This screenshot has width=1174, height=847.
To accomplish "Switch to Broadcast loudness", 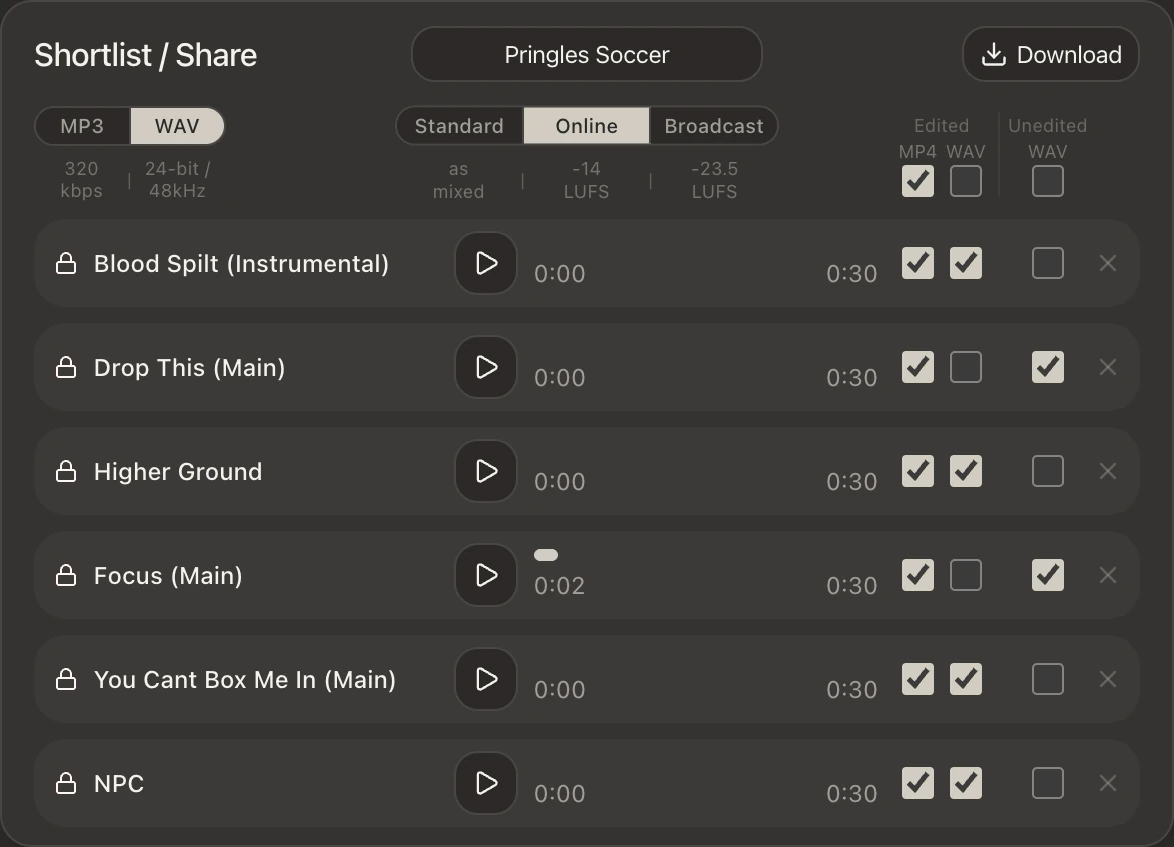I will 714,126.
